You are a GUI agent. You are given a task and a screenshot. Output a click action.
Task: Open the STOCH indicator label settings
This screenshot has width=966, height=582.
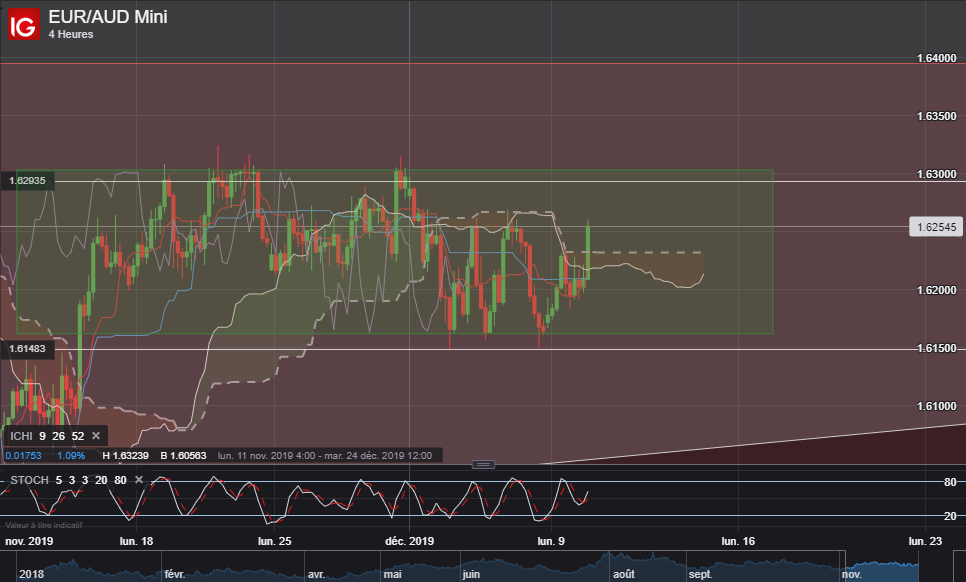coord(29,480)
